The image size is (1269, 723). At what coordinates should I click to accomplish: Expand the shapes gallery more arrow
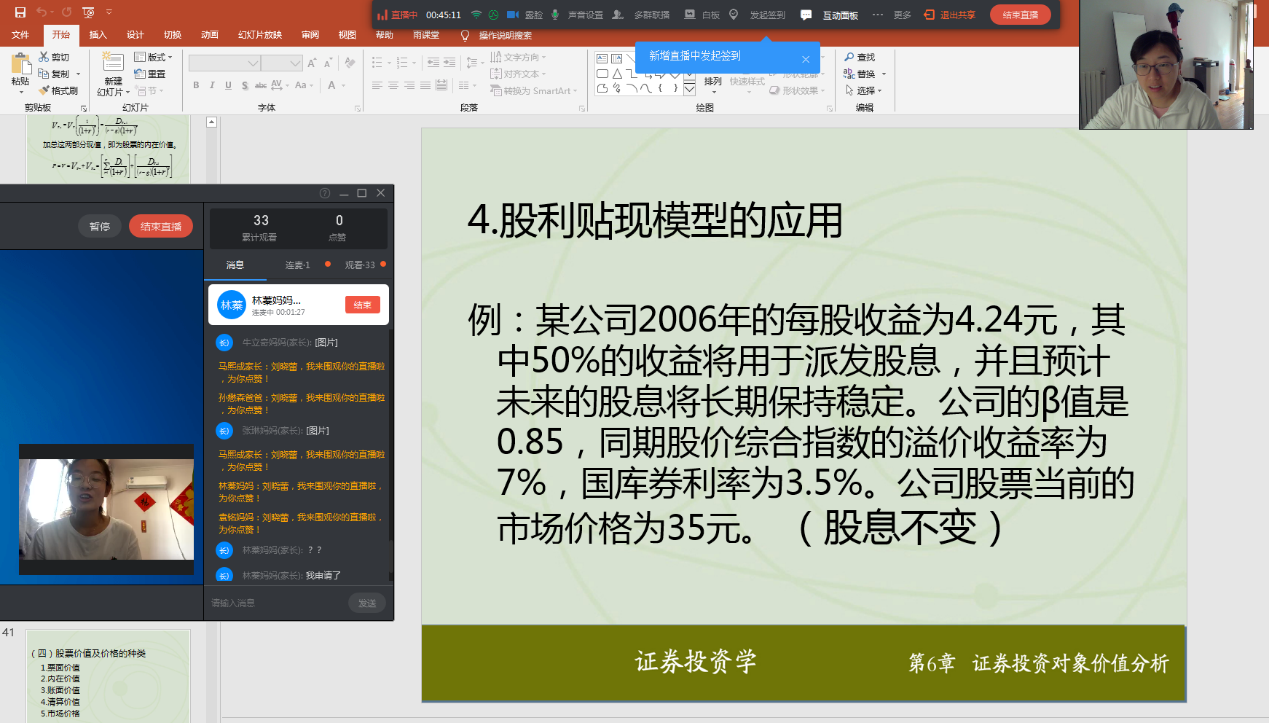click(x=689, y=90)
